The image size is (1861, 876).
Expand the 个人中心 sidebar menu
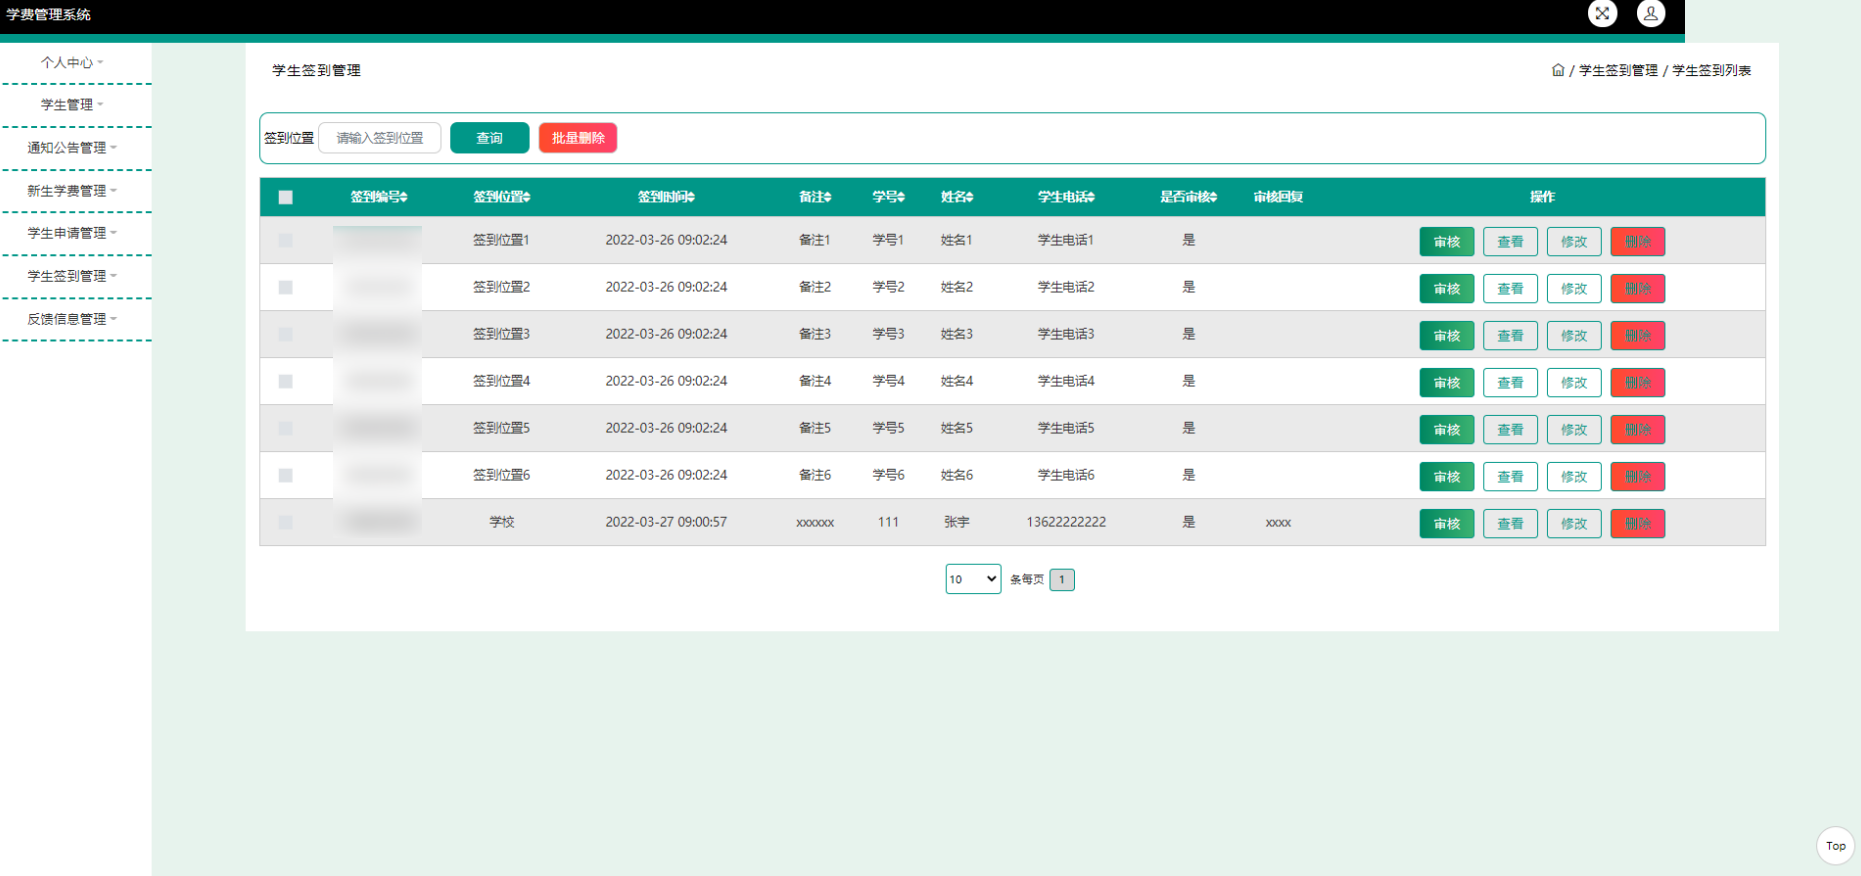pyautogui.click(x=72, y=62)
